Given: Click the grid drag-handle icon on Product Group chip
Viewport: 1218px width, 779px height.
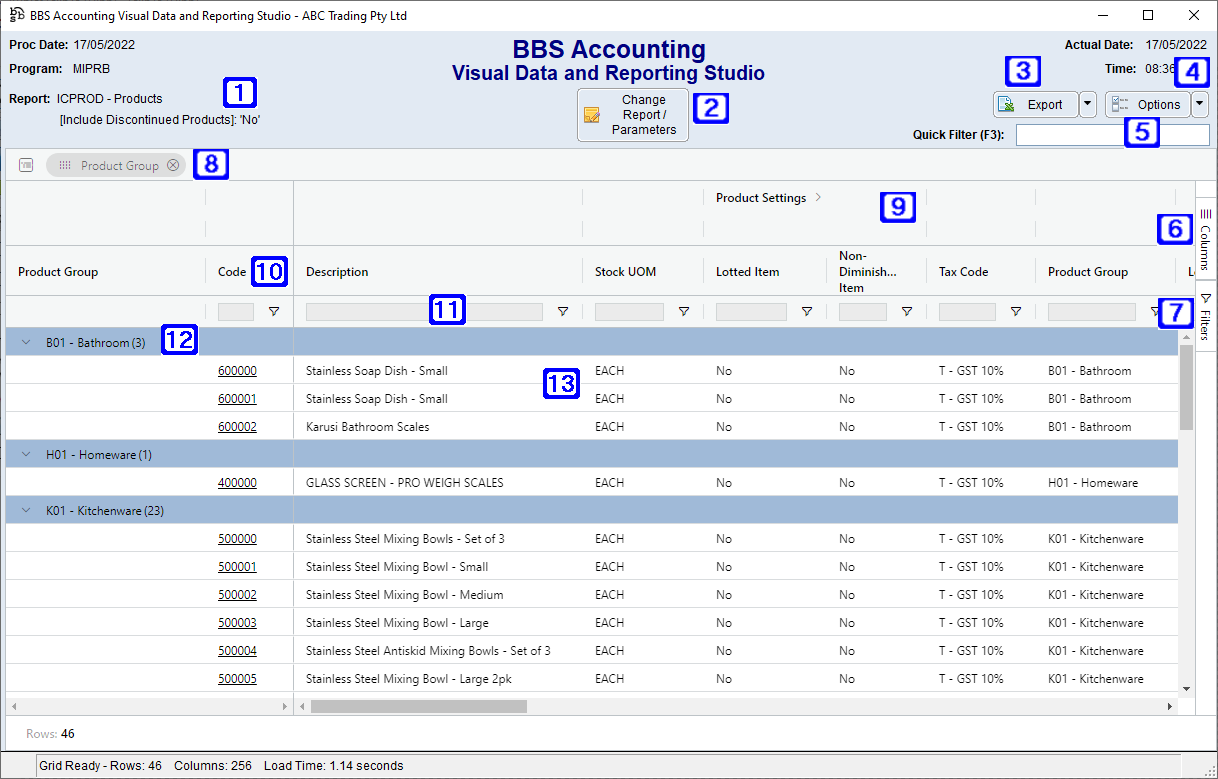Looking at the screenshot, I should click(63, 164).
